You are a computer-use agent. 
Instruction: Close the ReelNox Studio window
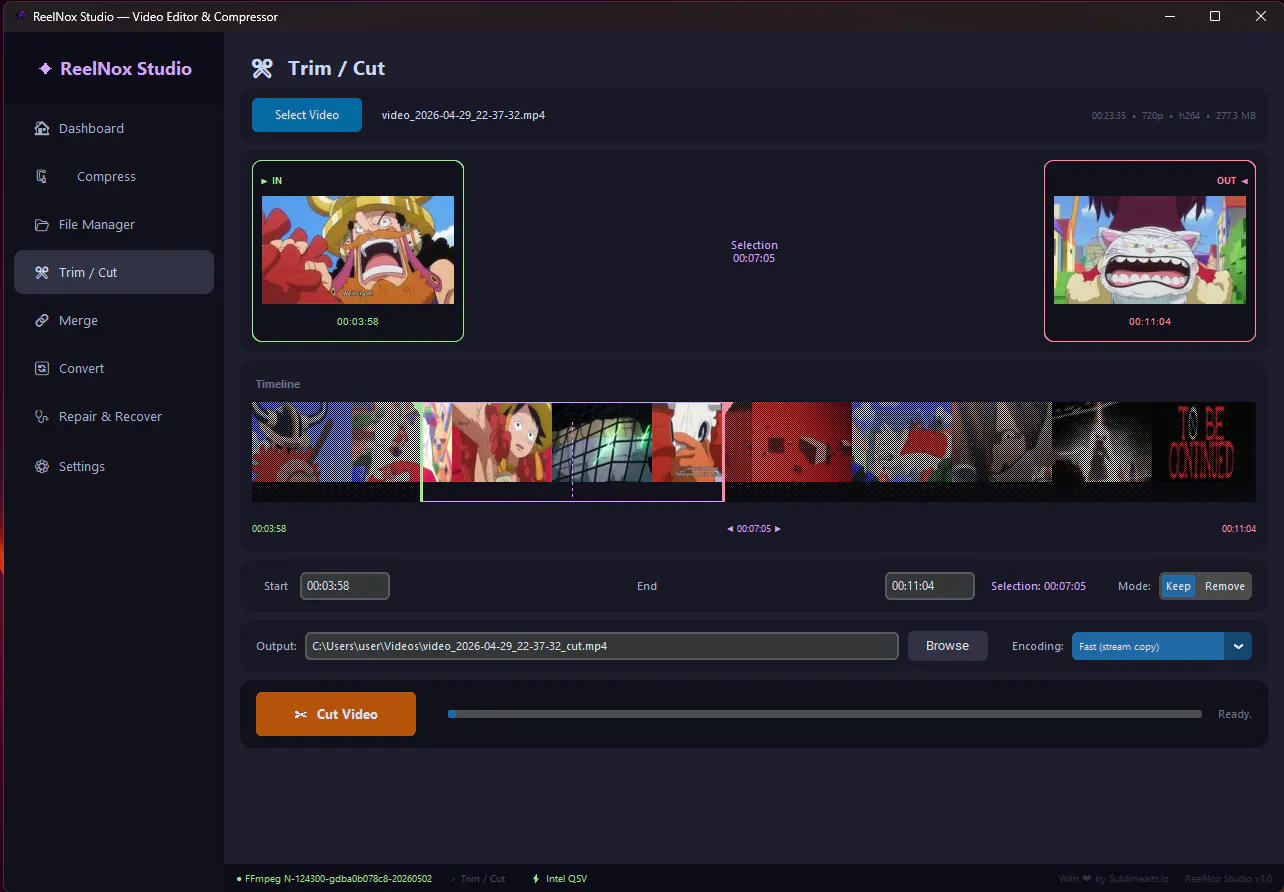pos(1261,16)
